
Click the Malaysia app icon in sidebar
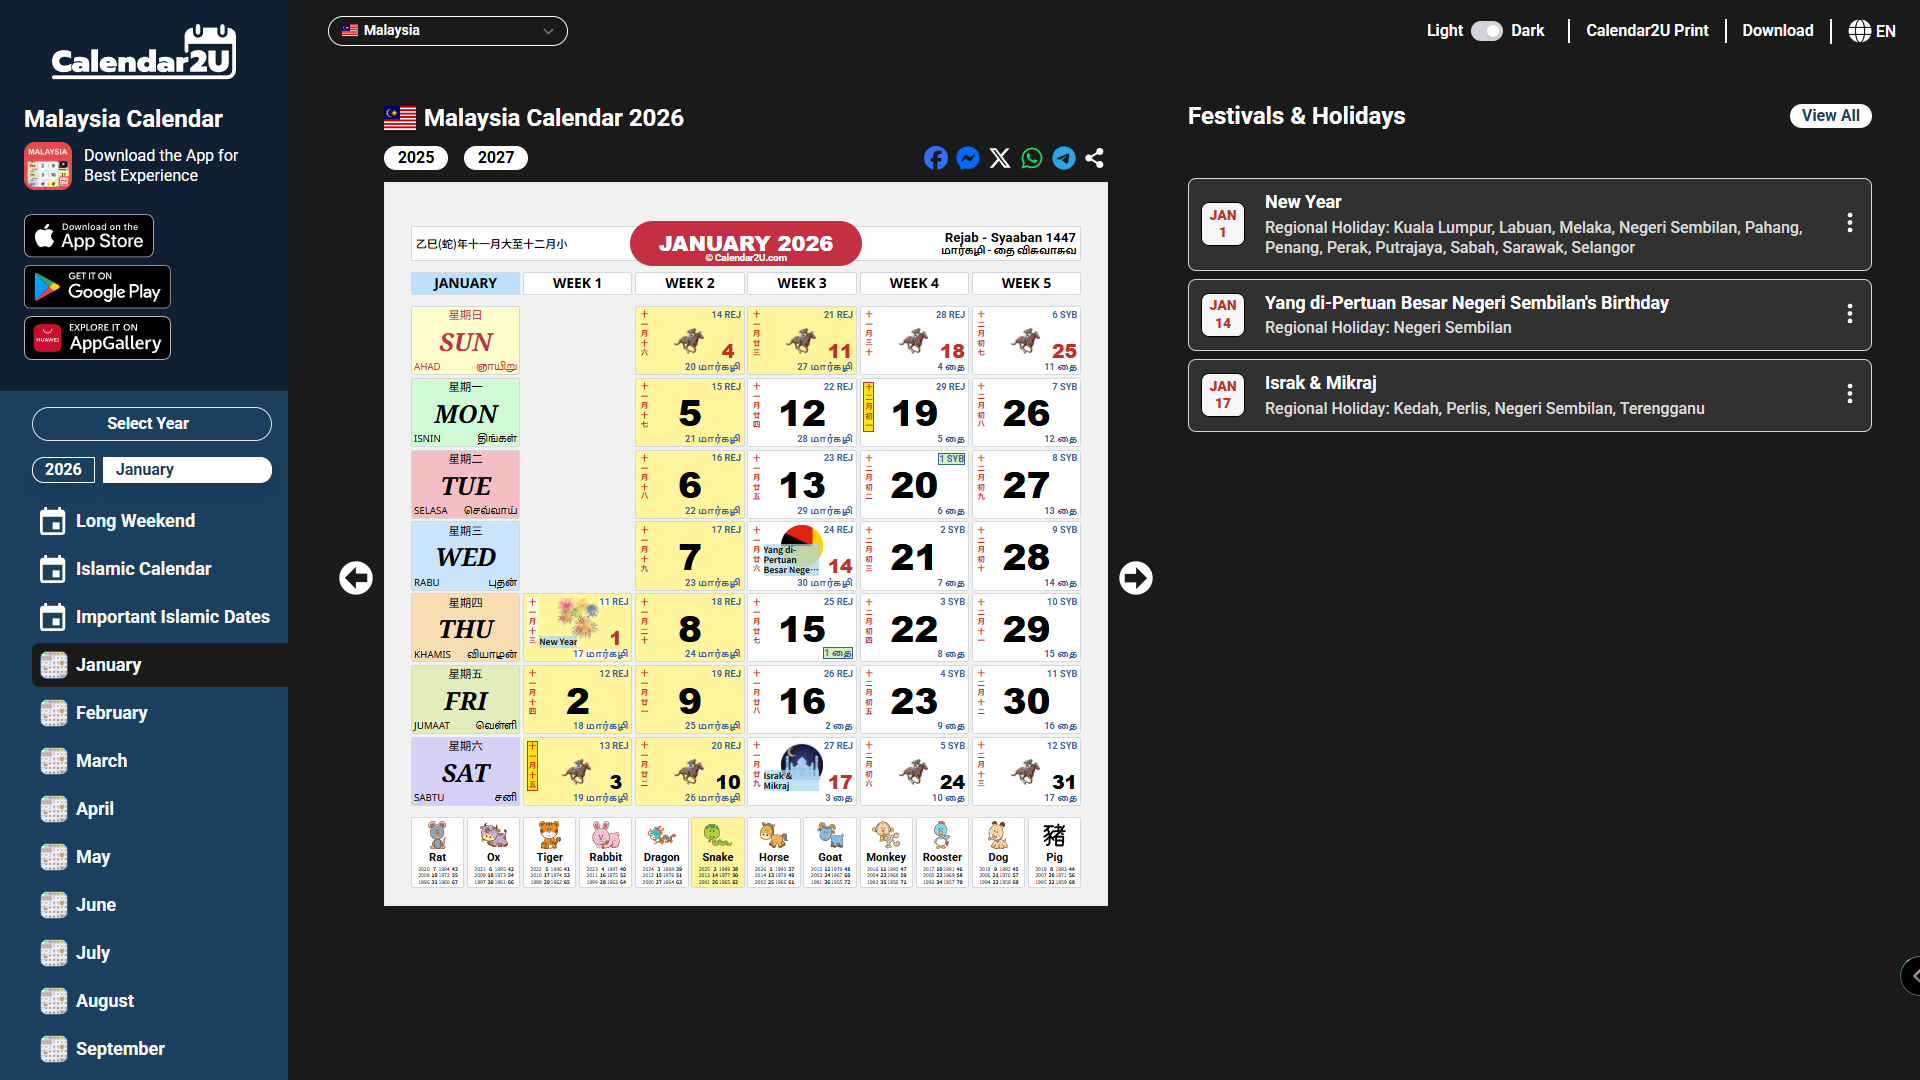[48, 166]
